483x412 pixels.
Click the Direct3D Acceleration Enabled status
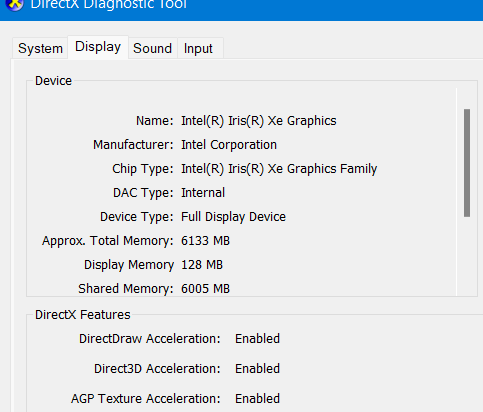257,369
